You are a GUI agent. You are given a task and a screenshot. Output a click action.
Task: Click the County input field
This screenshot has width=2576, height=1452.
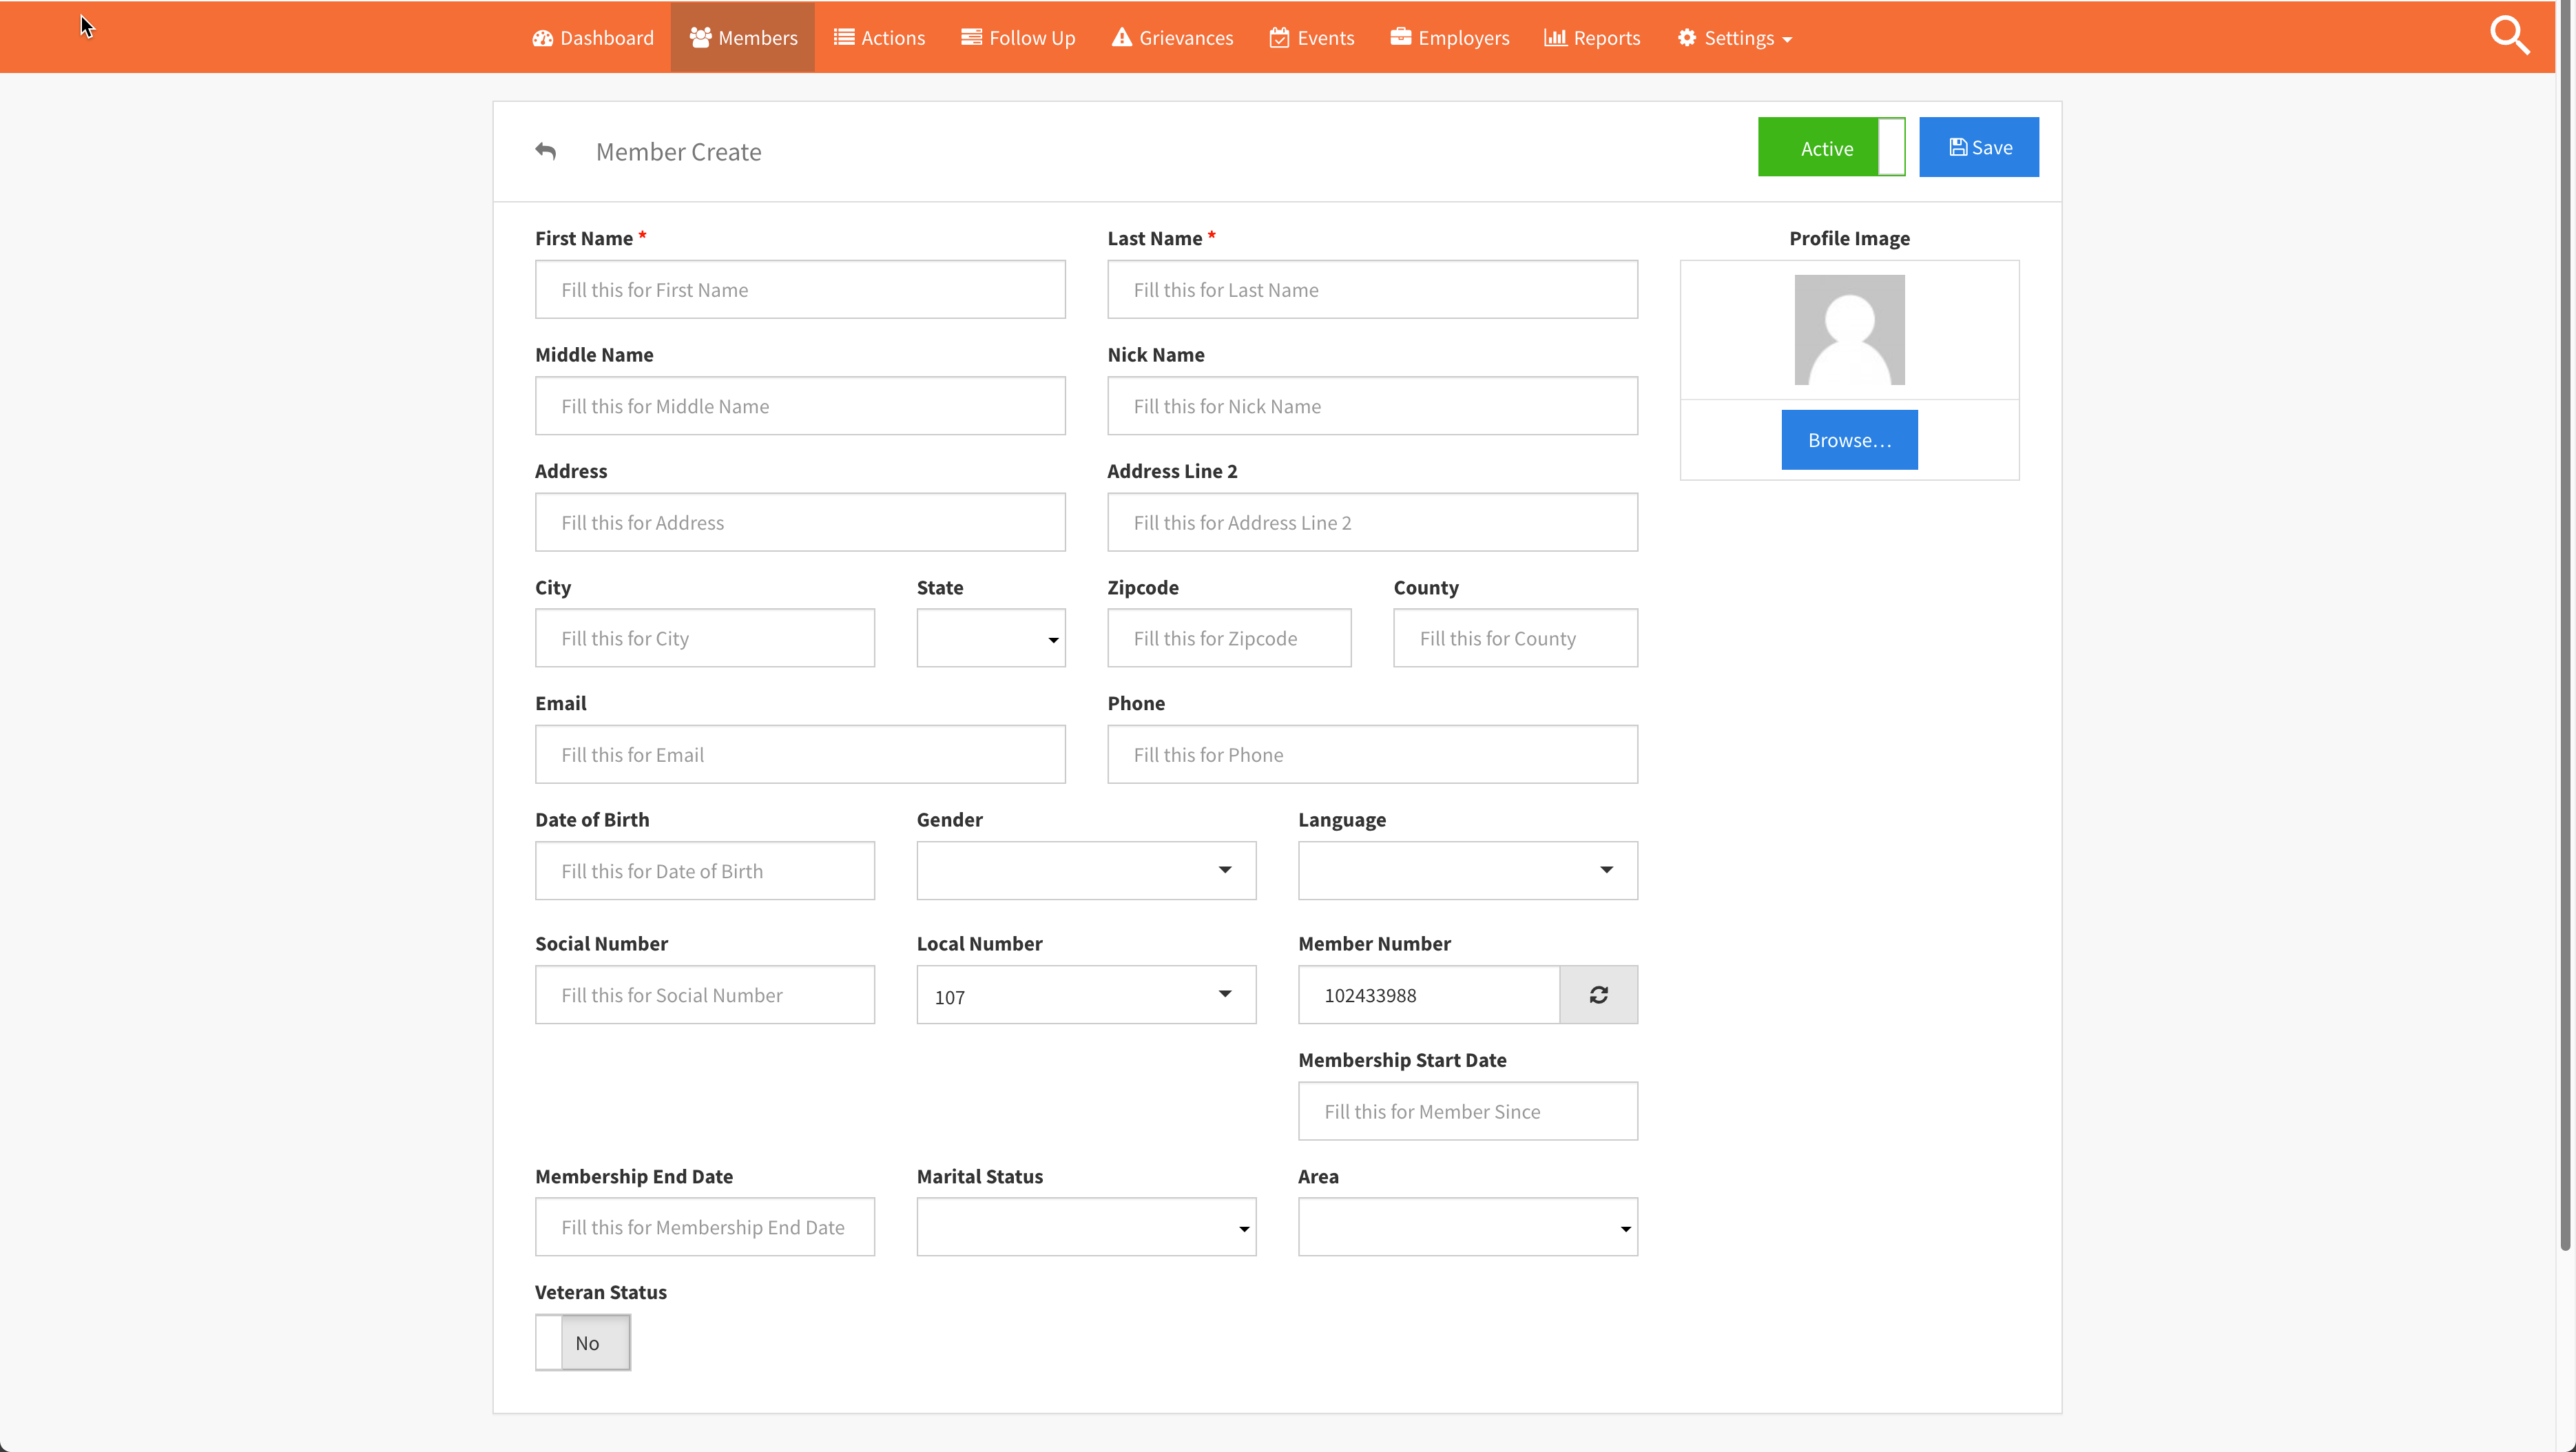pyautogui.click(x=1515, y=638)
